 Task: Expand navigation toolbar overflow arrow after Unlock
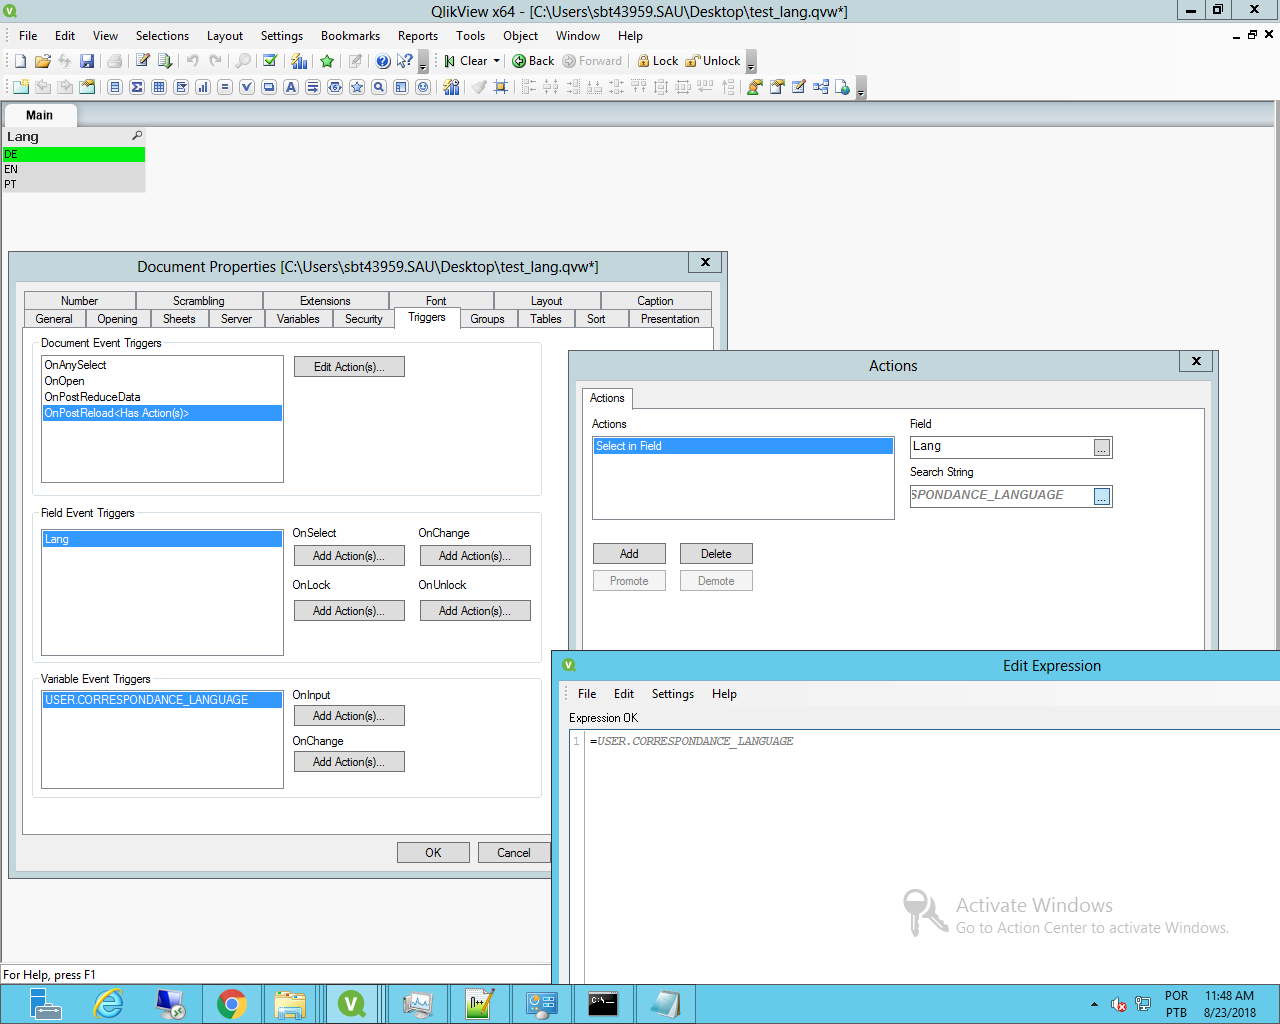point(751,64)
